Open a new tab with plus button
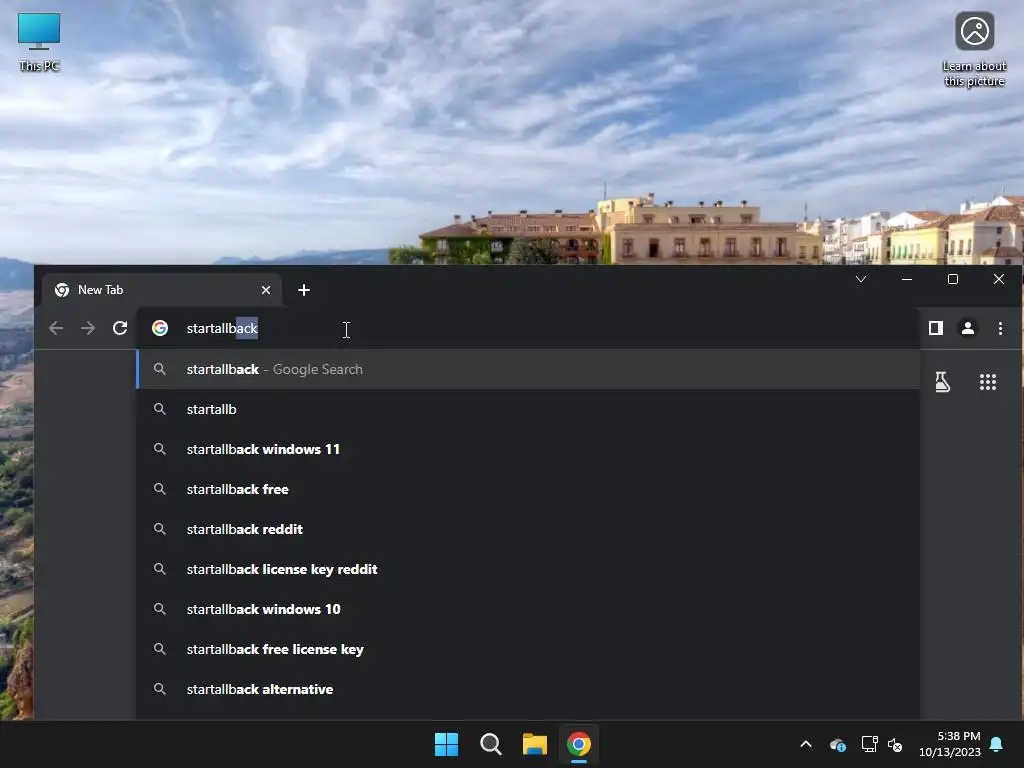Image resolution: width=1024 pixels, height=768 pixels. pos(304,290)
